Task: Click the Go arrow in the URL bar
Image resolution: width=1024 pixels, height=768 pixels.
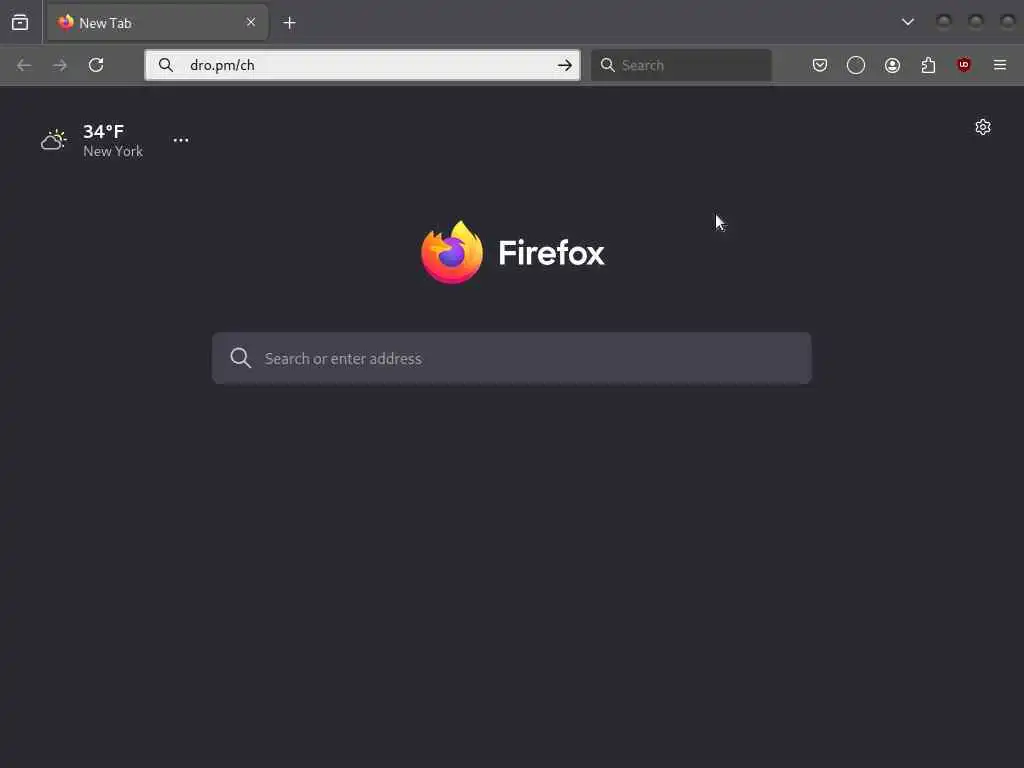Action: pos(565,65)
